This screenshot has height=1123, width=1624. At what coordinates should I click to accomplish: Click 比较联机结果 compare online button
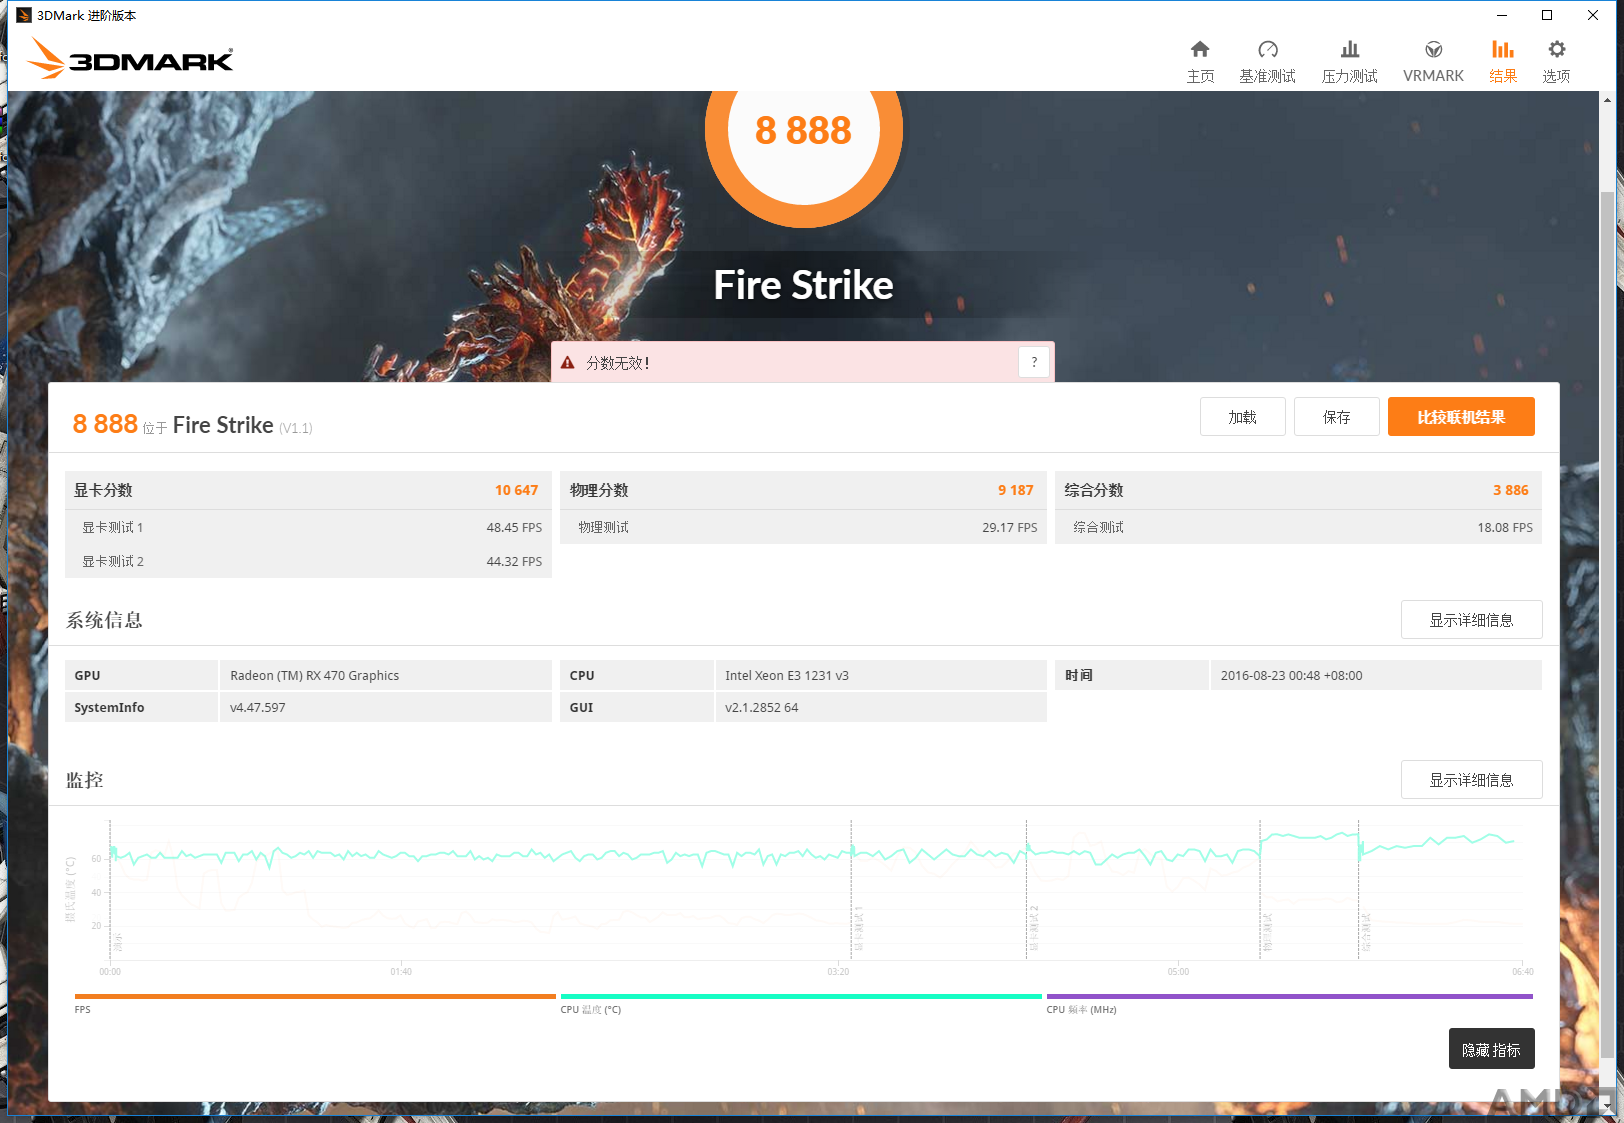(x=1460, y=417)
